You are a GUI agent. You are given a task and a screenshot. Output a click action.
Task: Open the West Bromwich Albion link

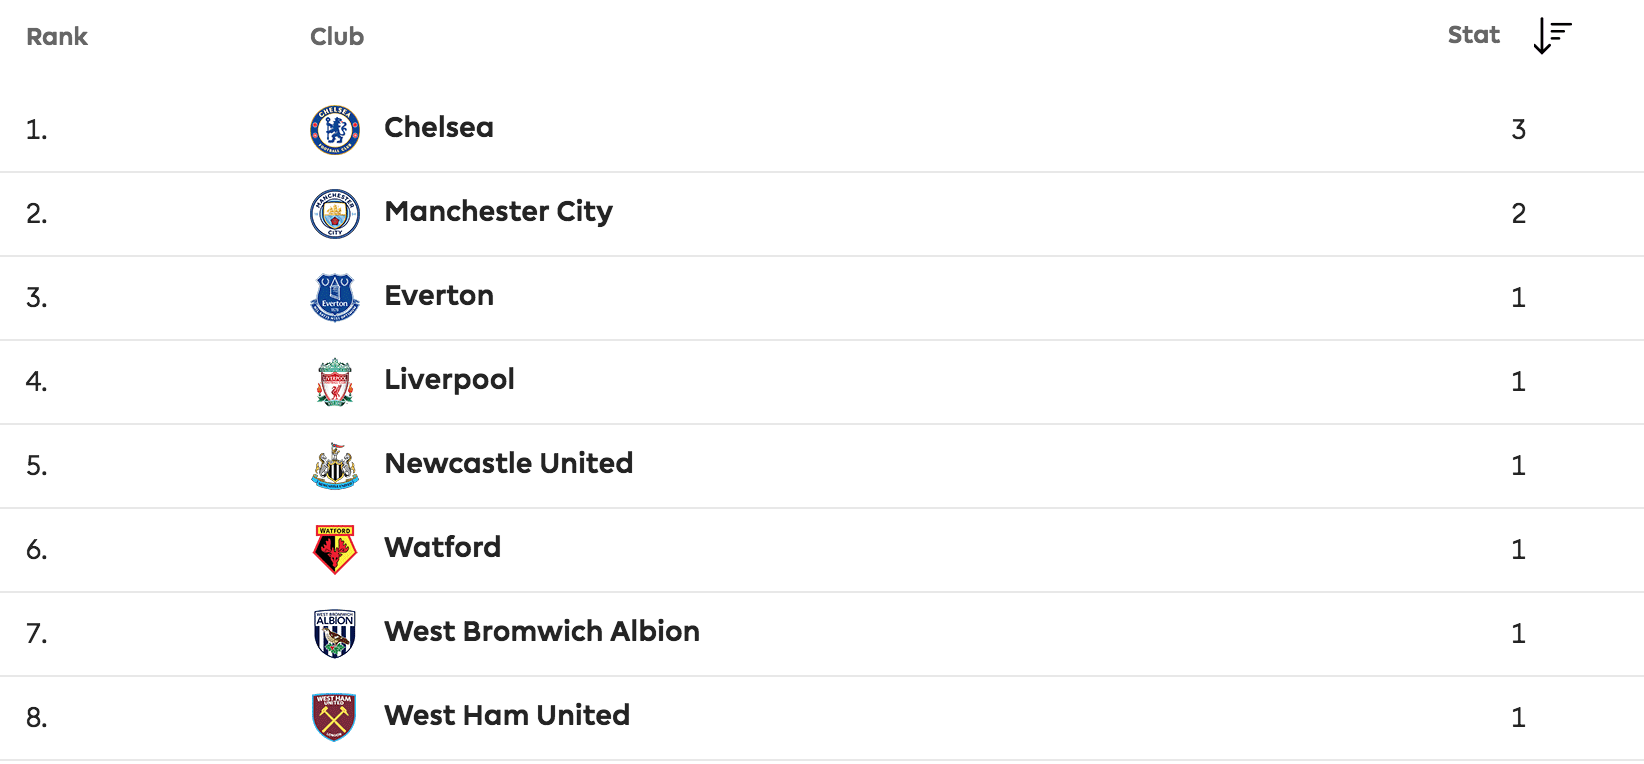pos(541,632)
